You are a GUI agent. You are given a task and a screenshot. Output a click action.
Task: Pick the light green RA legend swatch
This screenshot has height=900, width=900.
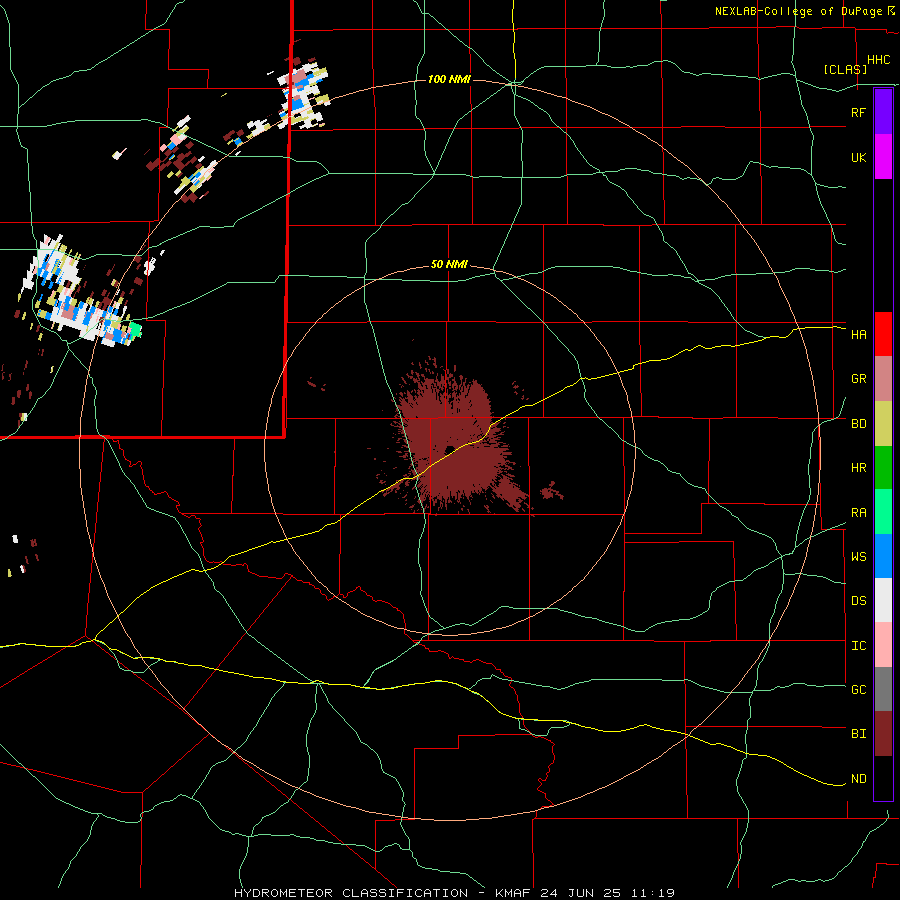coord(883,512)
